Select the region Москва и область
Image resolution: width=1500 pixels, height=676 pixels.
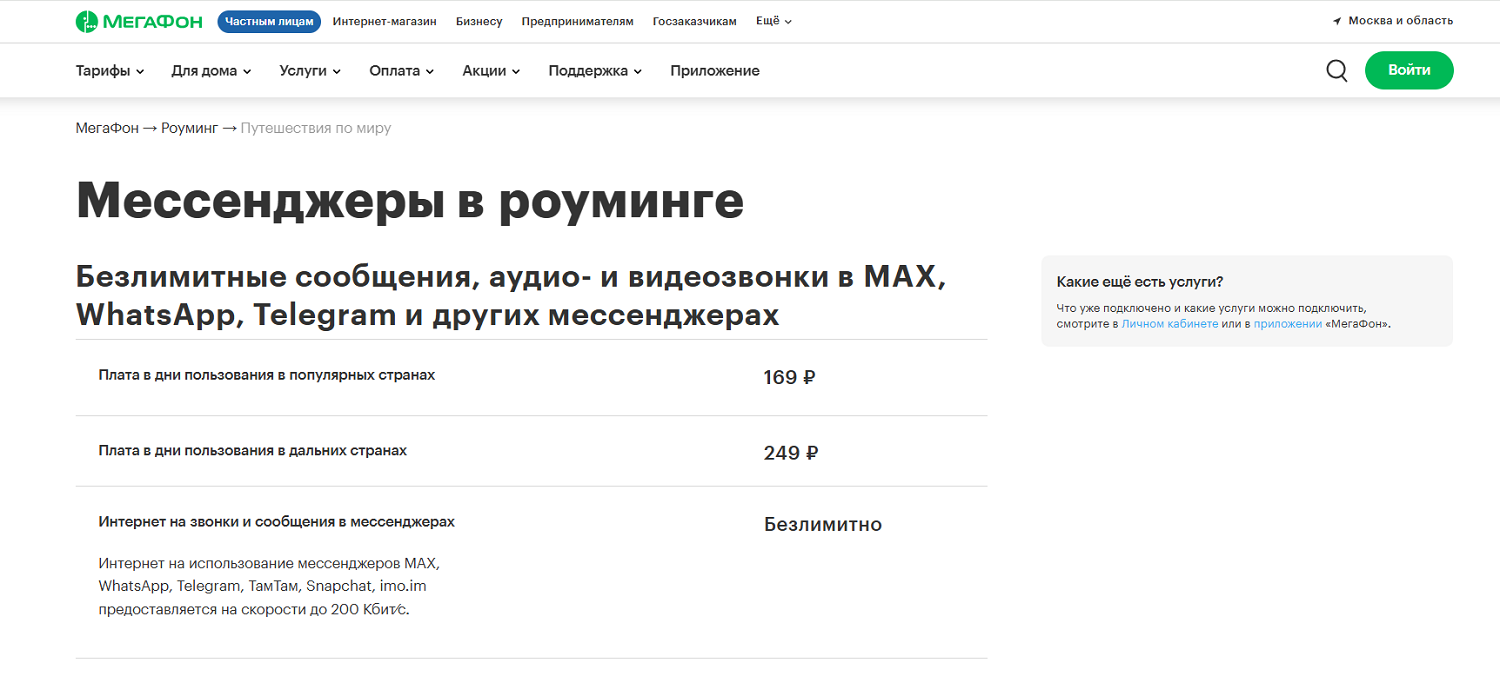(x=1400, y=19)
